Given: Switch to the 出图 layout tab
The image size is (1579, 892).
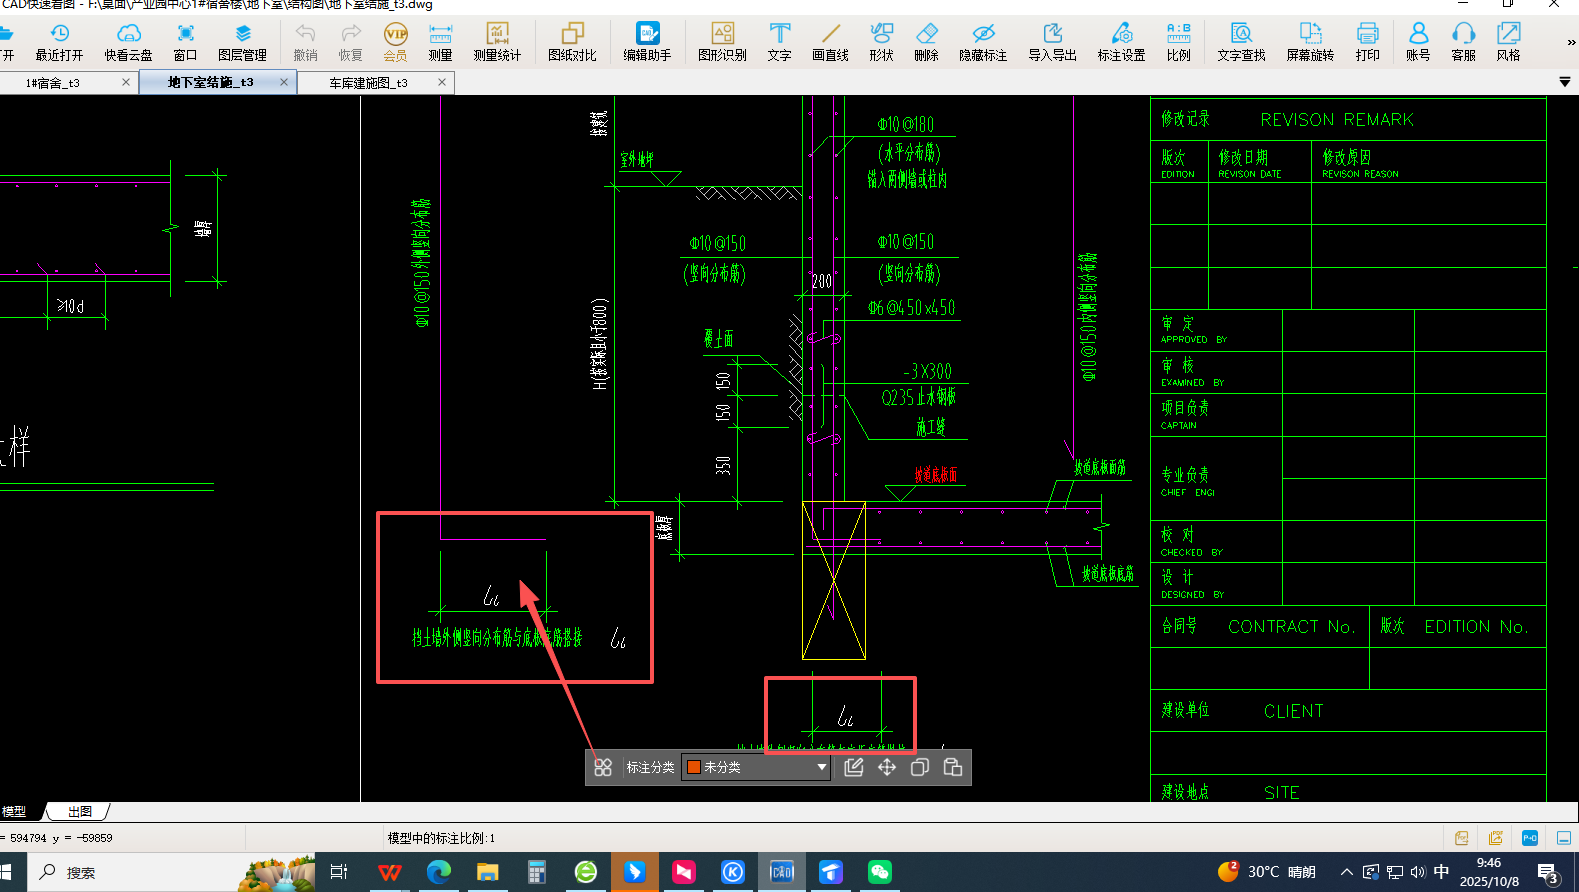Looking at the screenshot, I should coord(80,811).
